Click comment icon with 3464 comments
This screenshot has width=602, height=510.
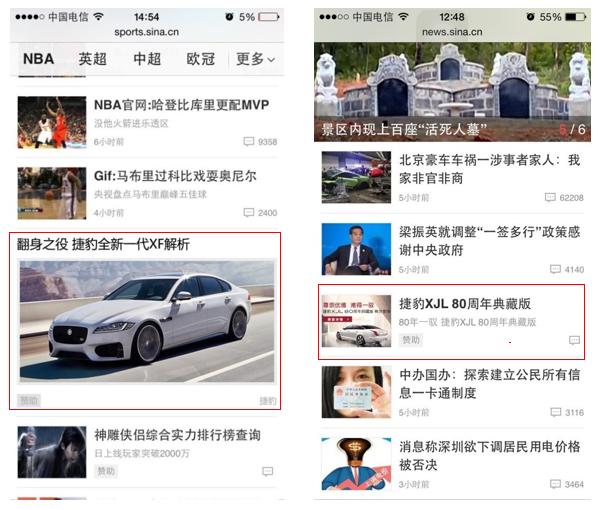coord(555,484)
